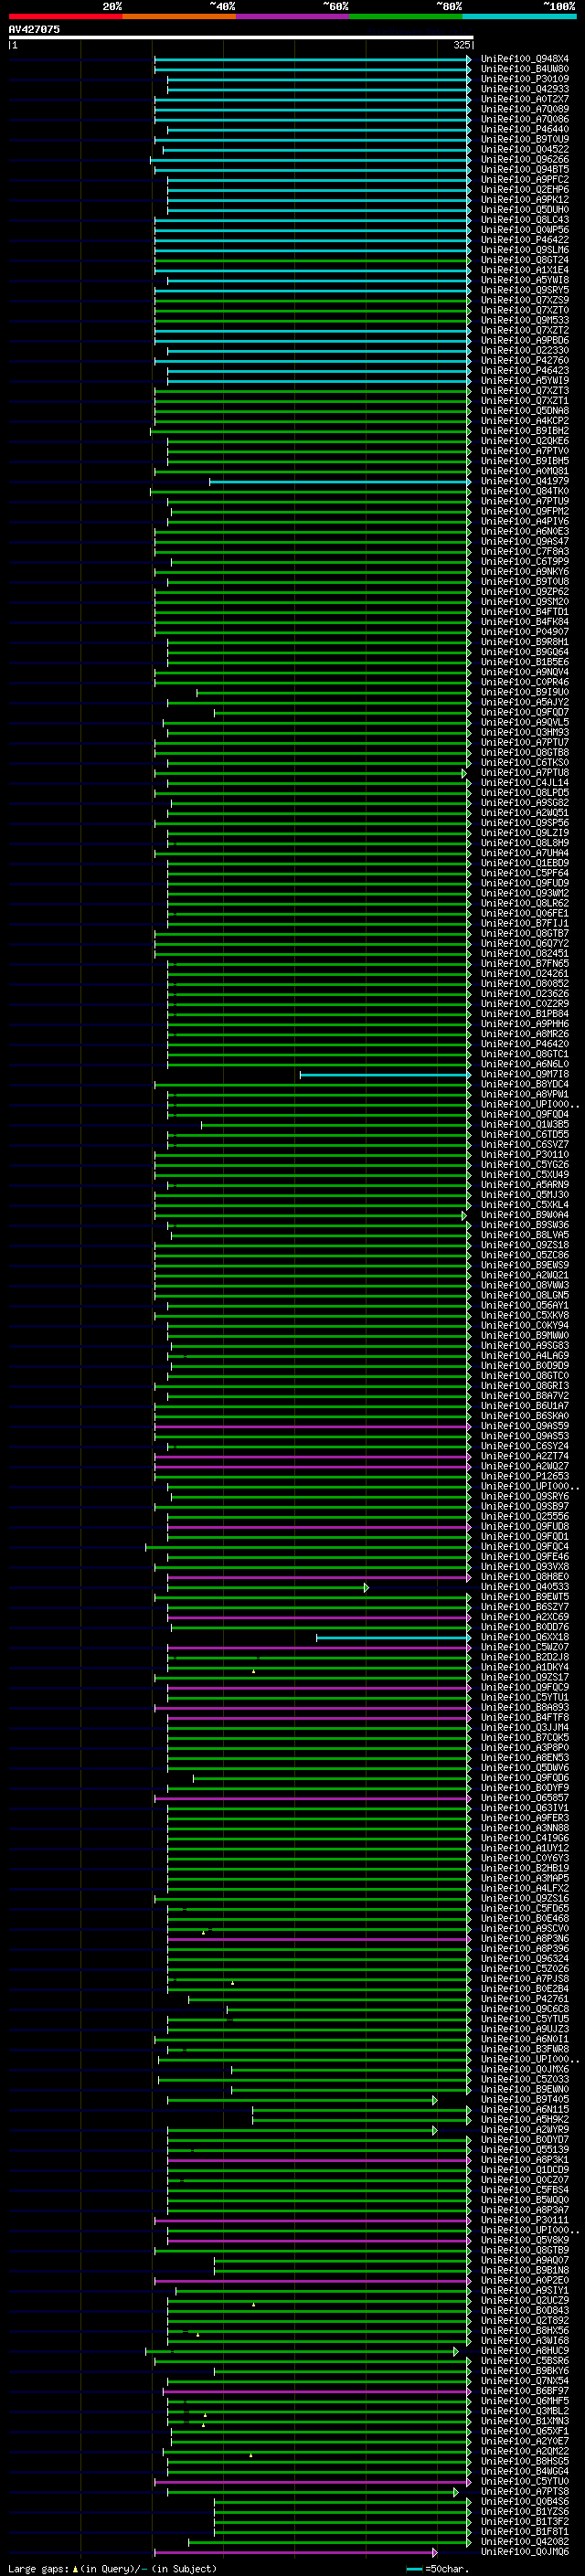Select hit UniRef100_Q9LZI9

pyautogui.click(x=524, y=833)
